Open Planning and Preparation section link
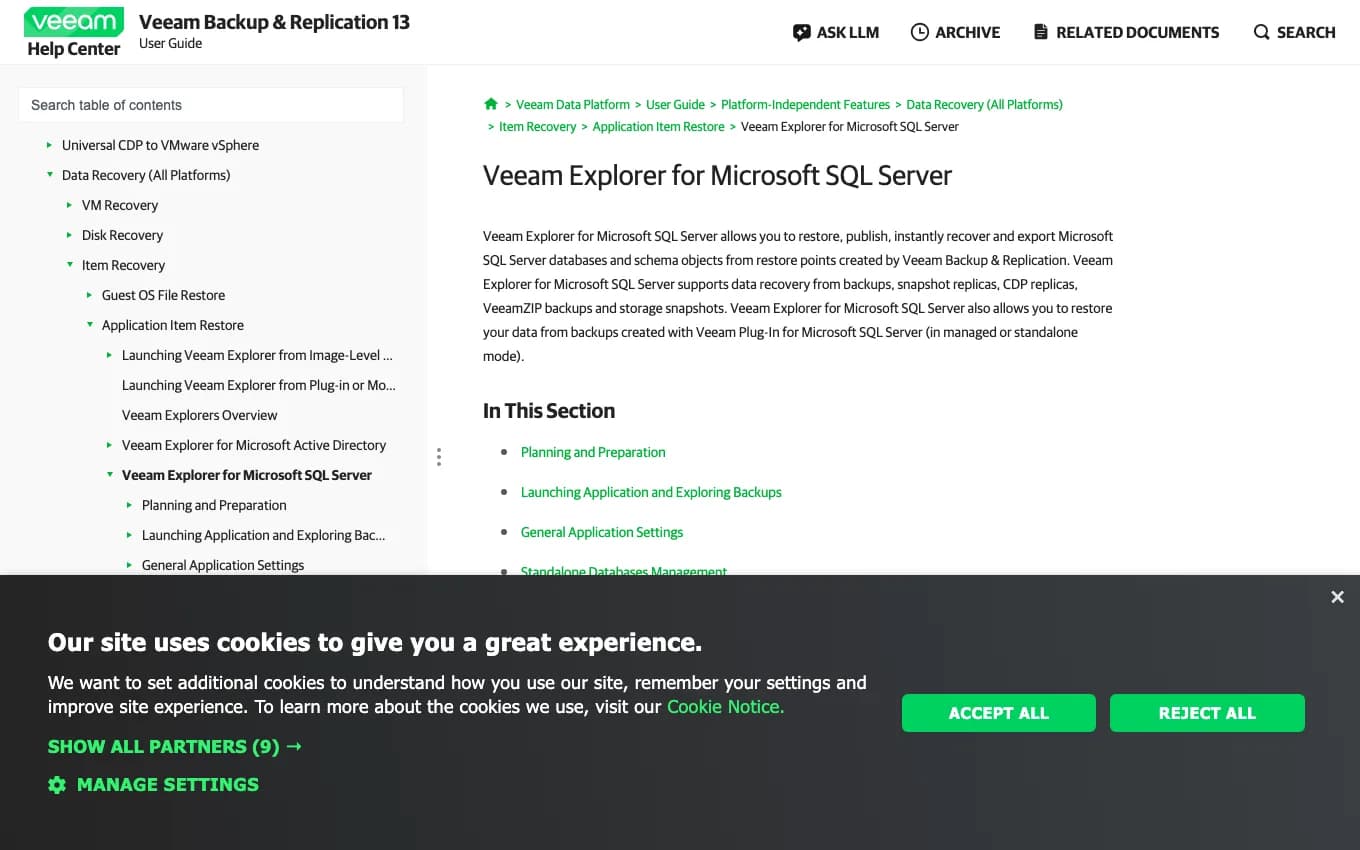This screenshot has width=1360, height=850. pos(593,452)
